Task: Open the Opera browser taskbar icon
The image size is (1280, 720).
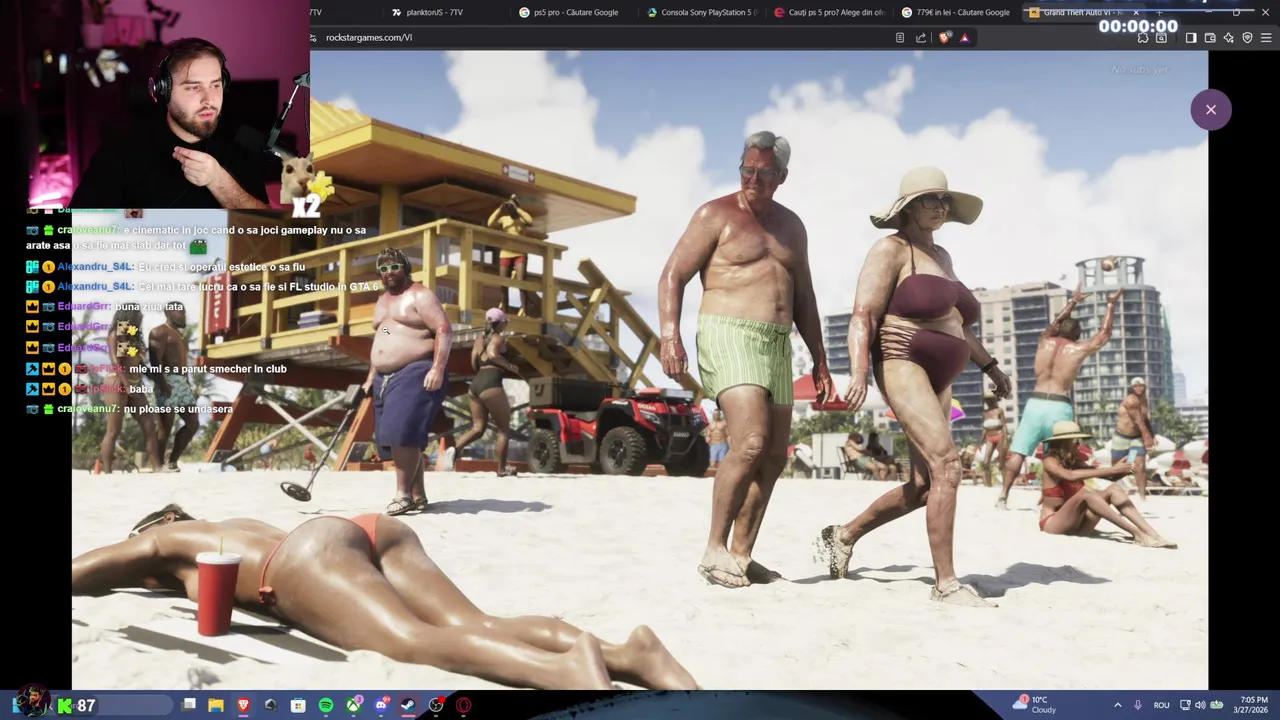Action: pos(464,705)
